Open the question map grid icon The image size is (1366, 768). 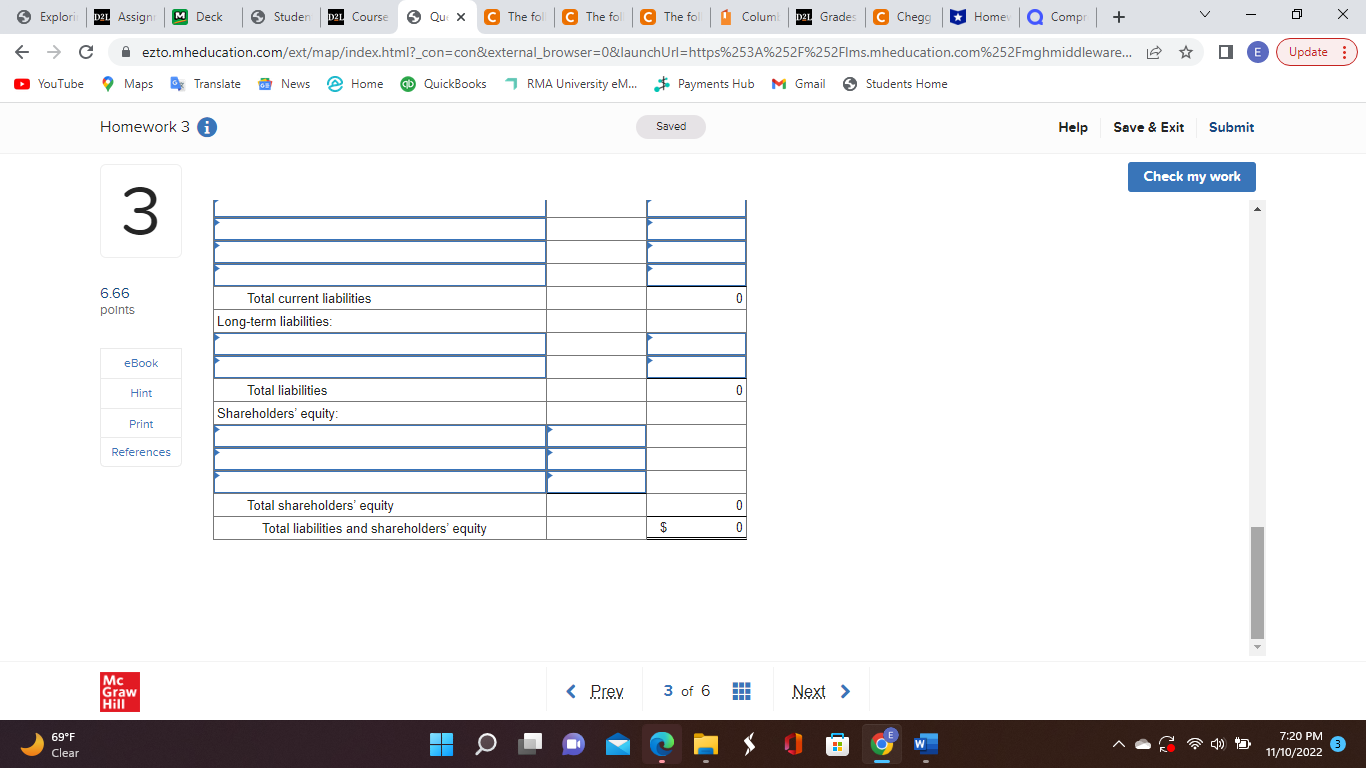(x=741, y=690)
